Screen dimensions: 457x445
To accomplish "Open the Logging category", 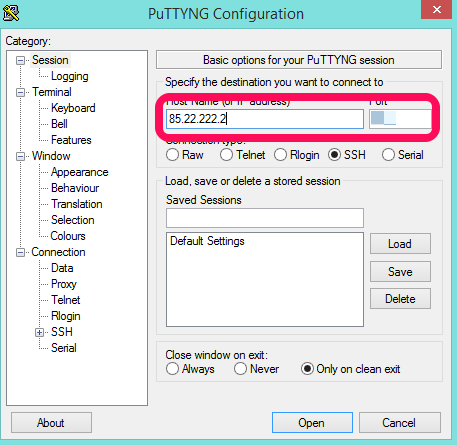I will (70, 76).
